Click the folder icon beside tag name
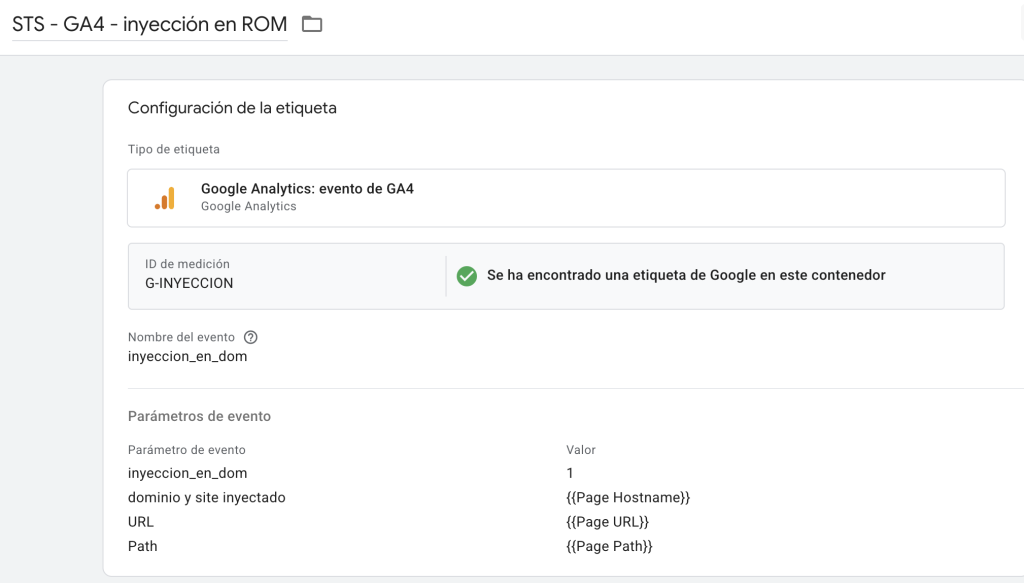1024x583 pixels. (312, 24)
